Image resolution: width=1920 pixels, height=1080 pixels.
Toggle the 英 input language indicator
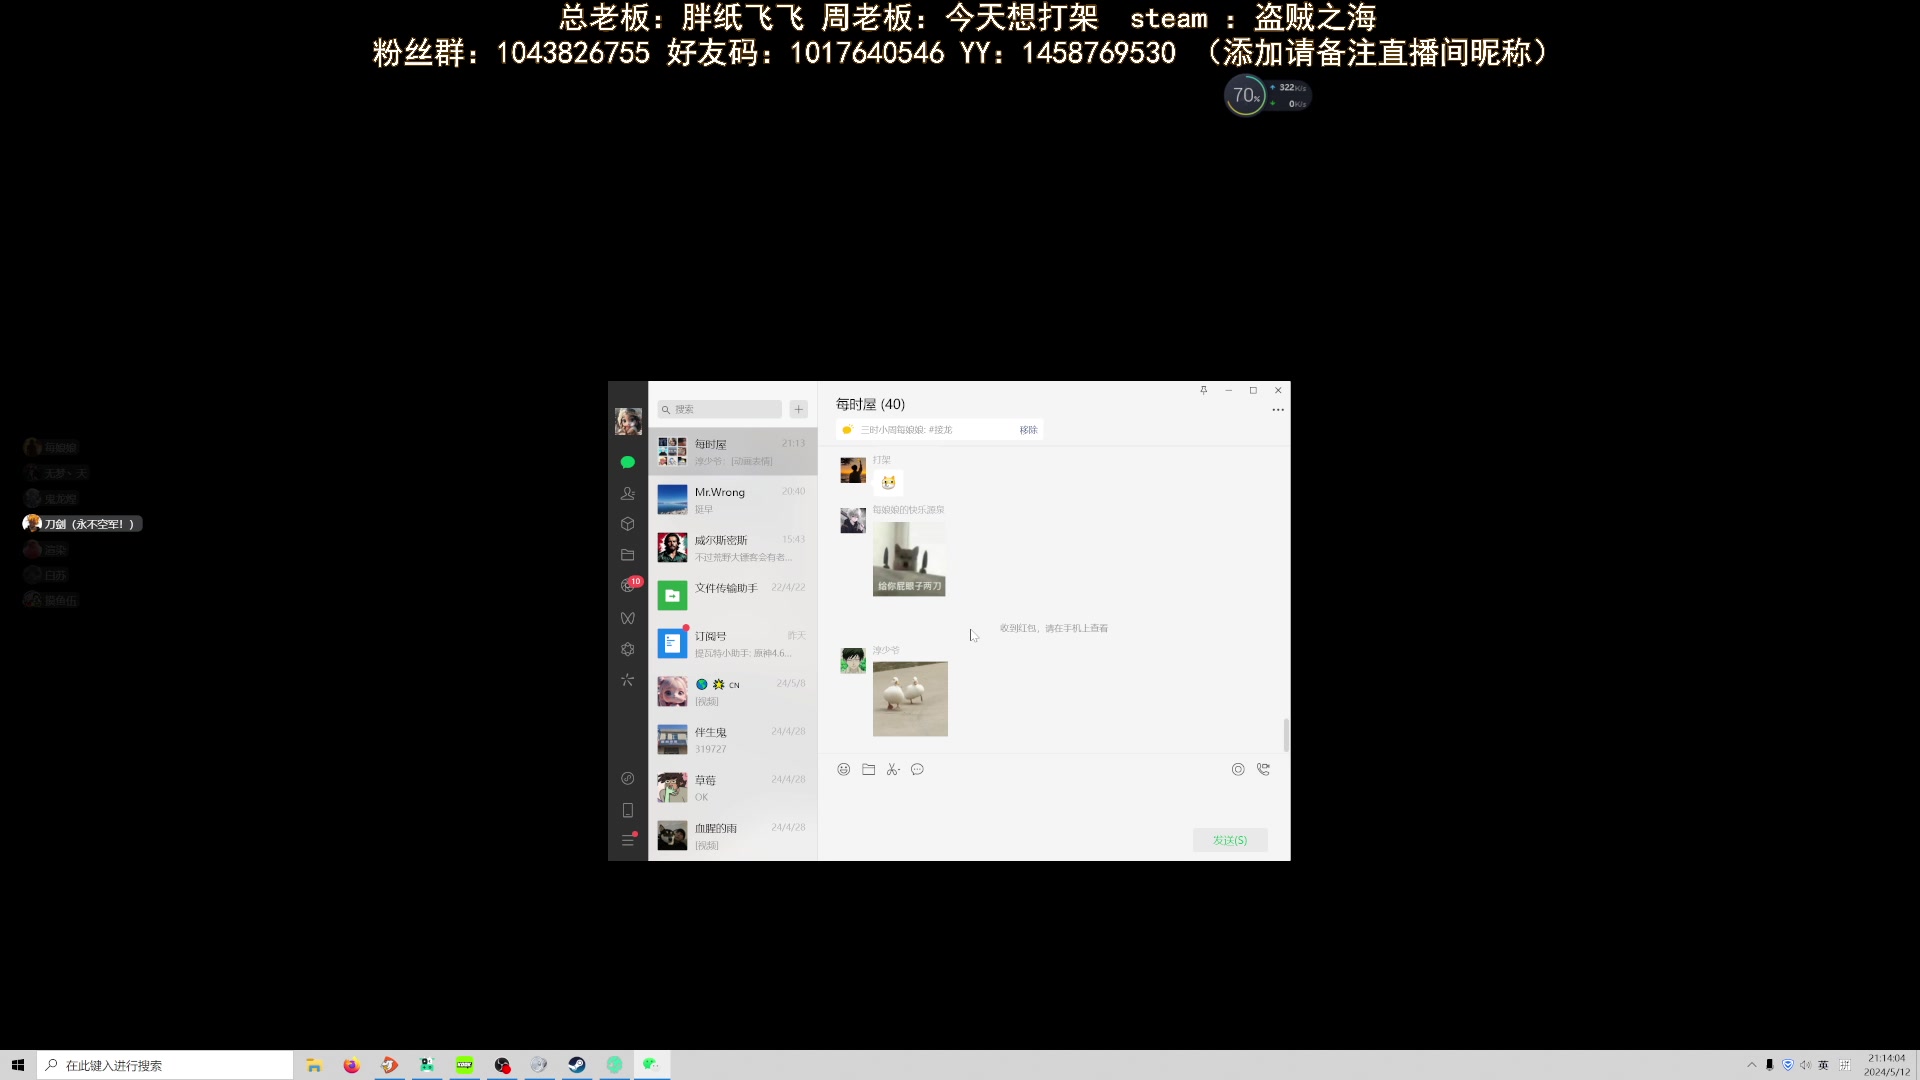tap(1823, 1065)
